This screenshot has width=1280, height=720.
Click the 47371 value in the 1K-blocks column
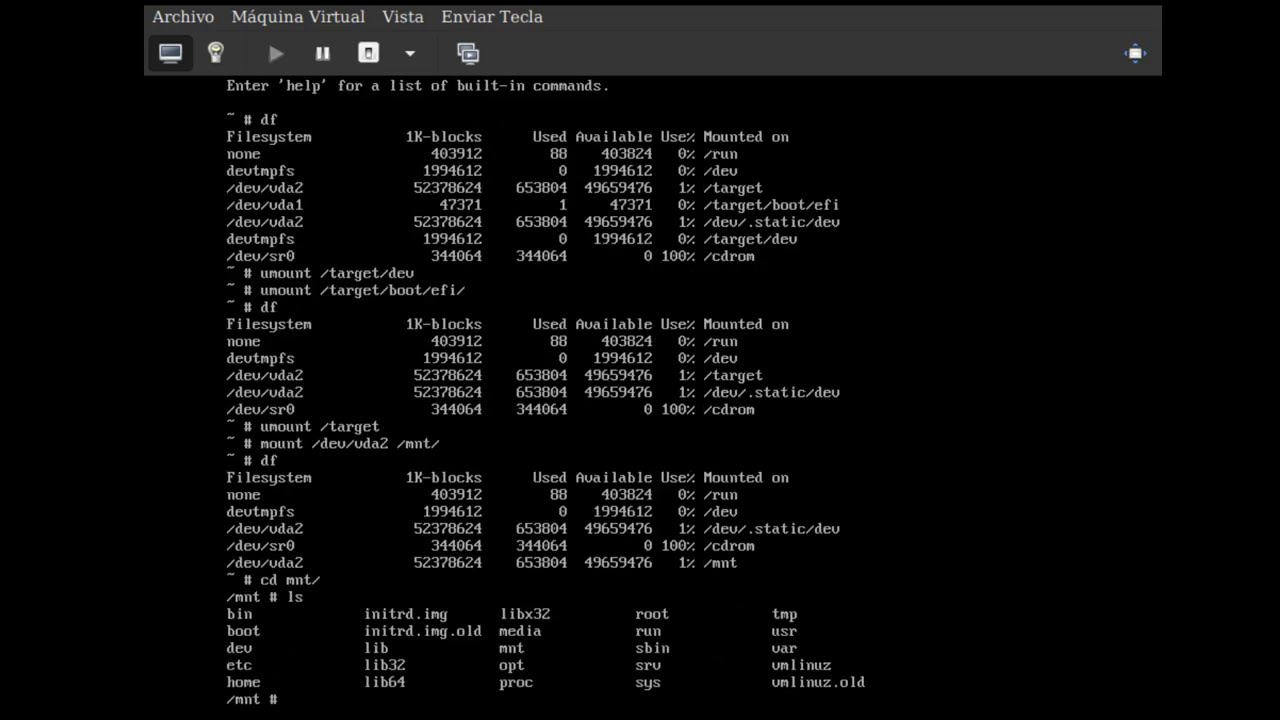[461, 205]
